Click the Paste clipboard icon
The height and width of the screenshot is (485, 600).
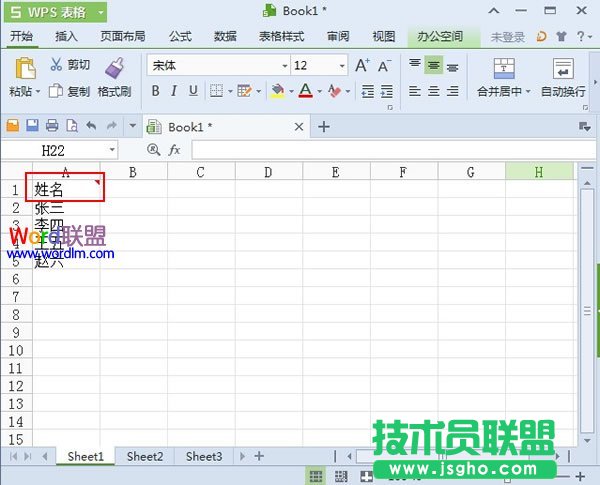point(25,68)
